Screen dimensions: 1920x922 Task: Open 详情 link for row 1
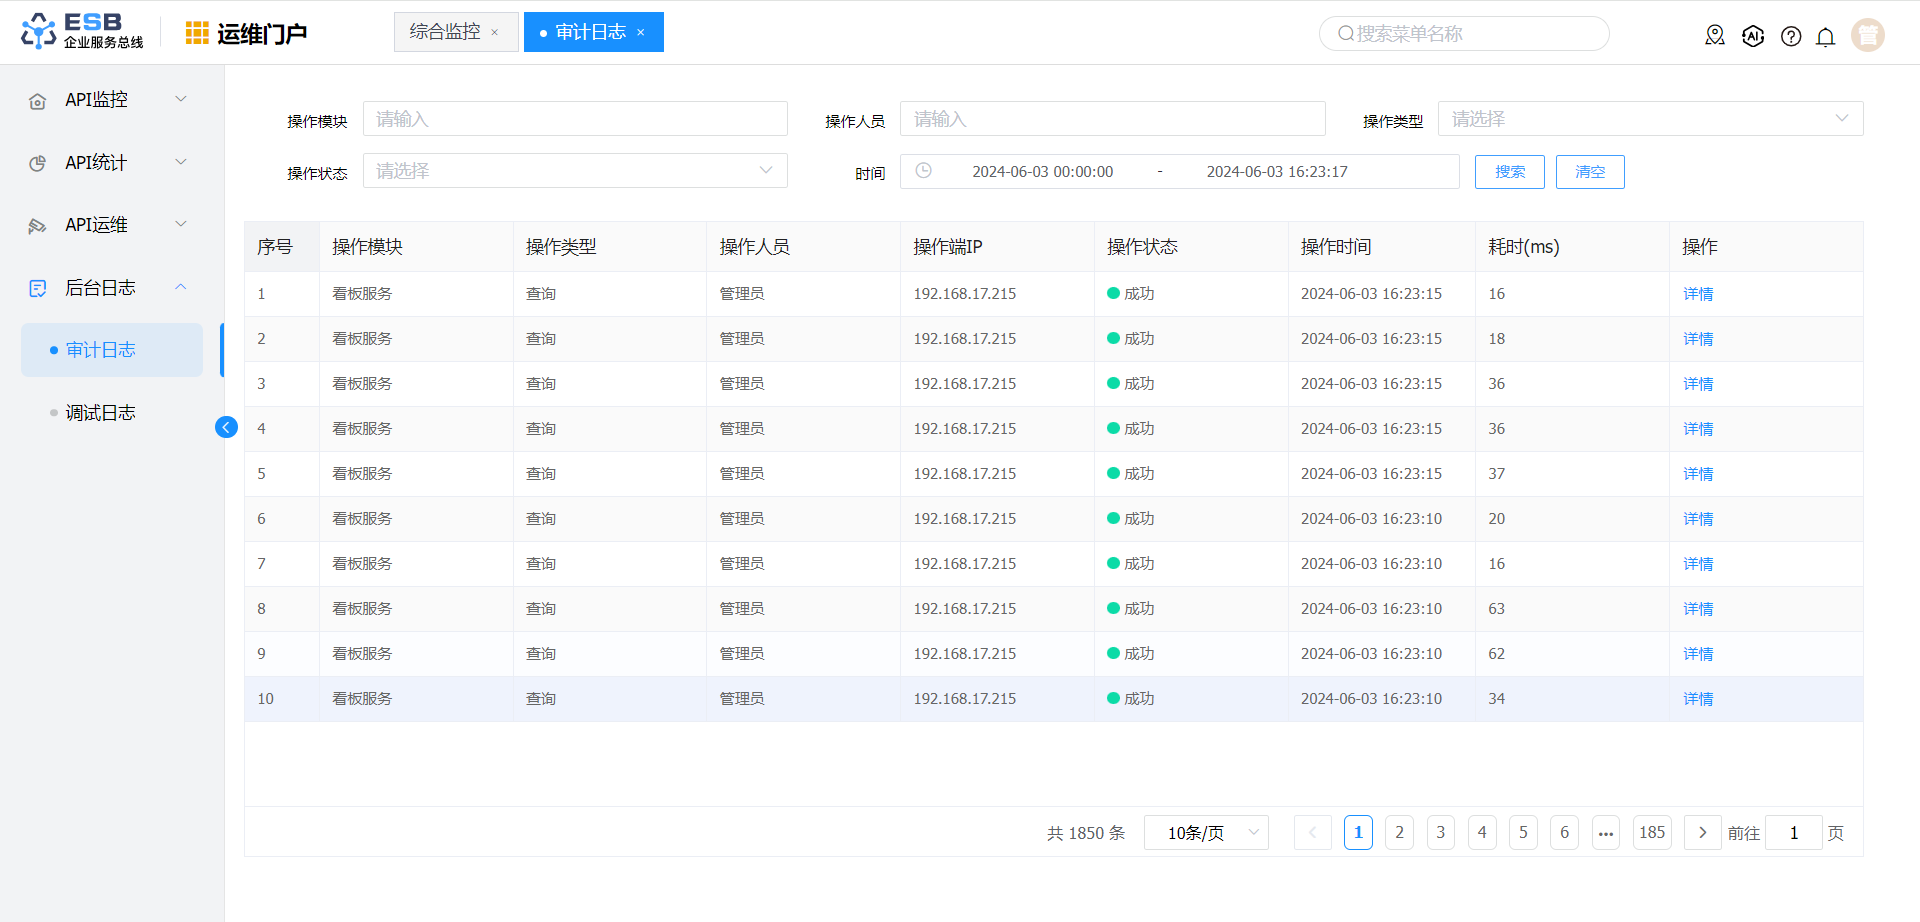[x=1697, y=294]
